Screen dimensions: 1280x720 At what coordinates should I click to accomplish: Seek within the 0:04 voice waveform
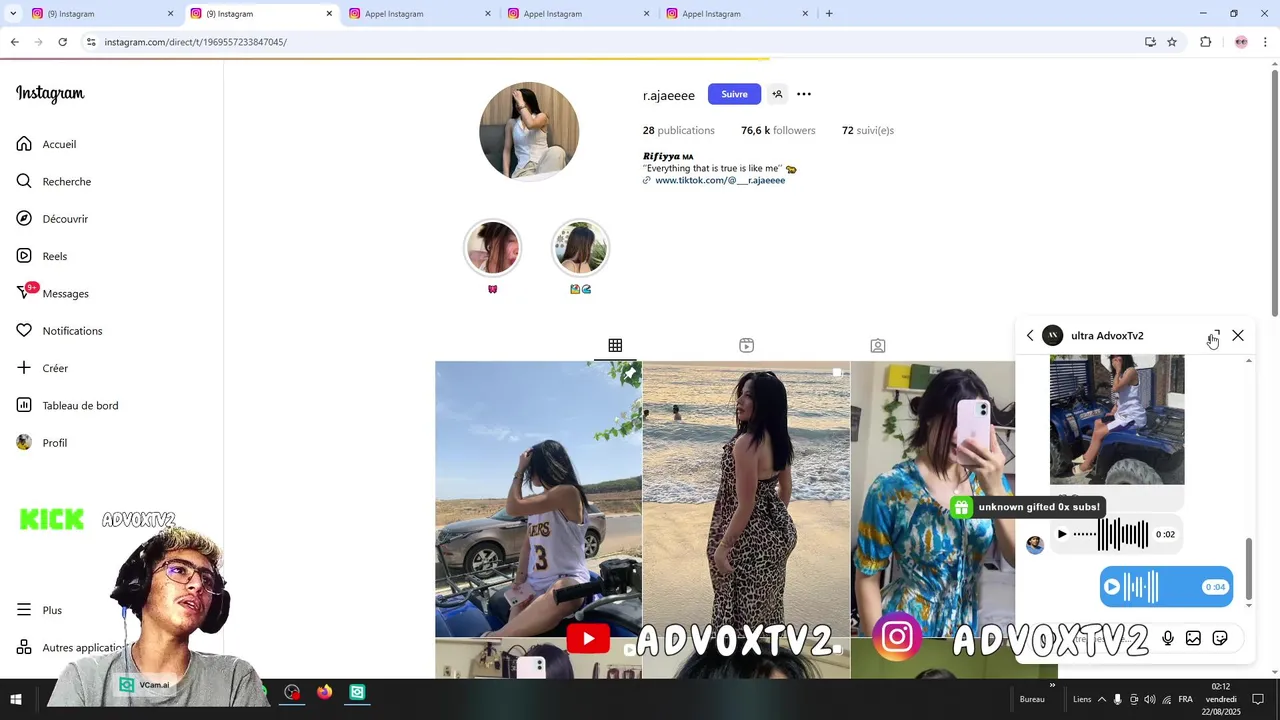pos(1141,587)
